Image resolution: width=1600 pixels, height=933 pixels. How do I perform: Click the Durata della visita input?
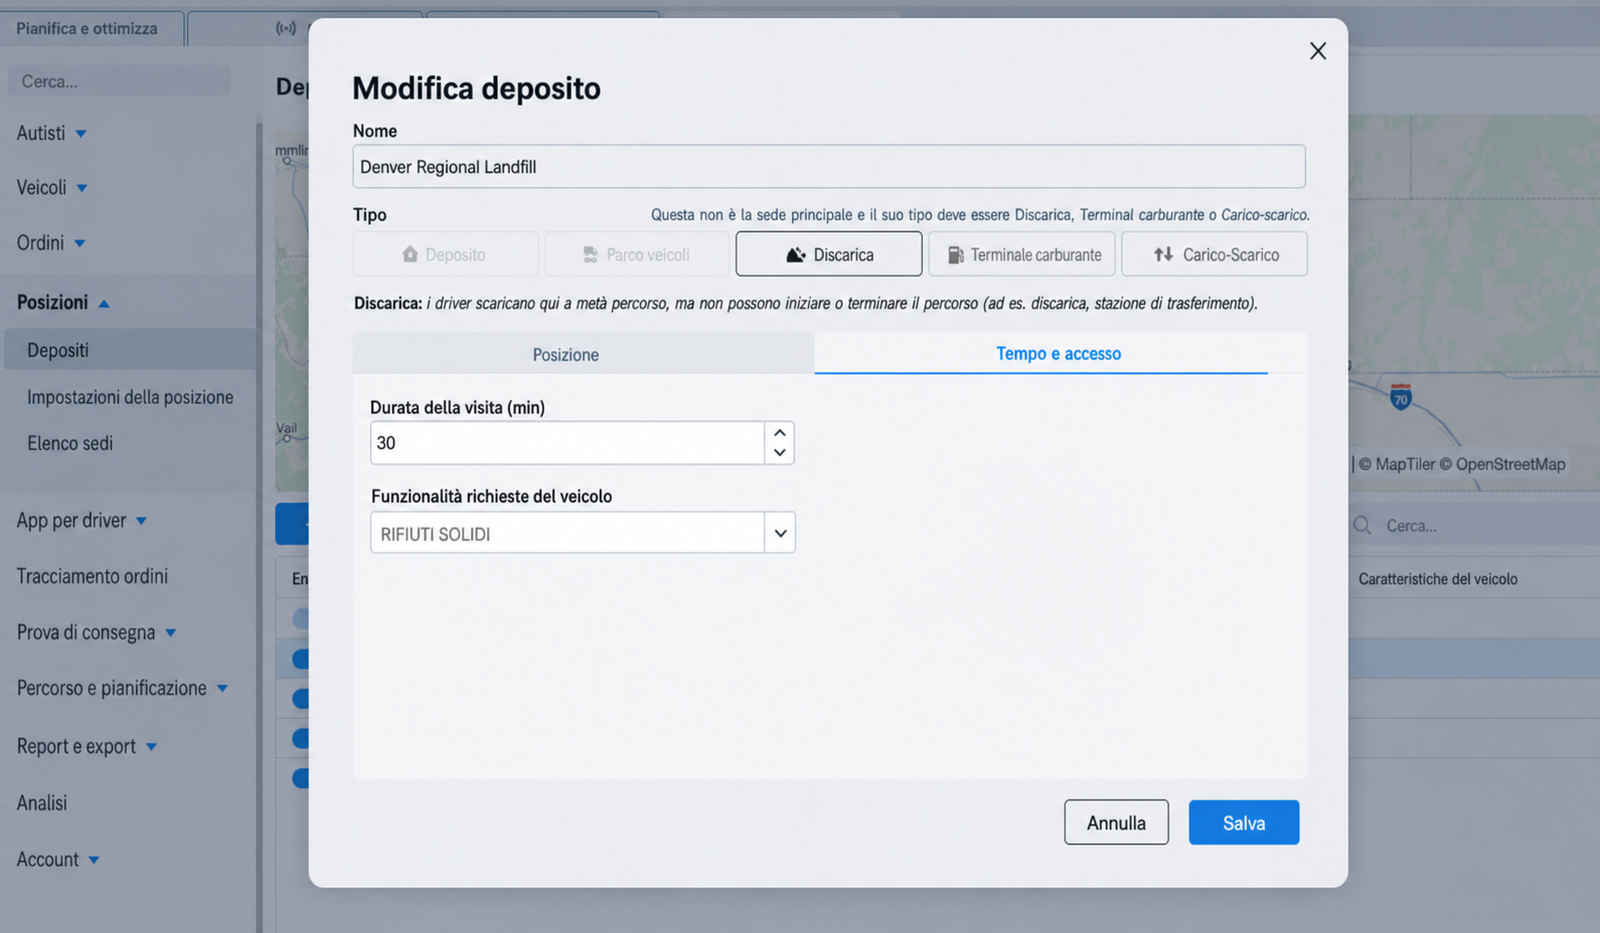pos(567,442)
